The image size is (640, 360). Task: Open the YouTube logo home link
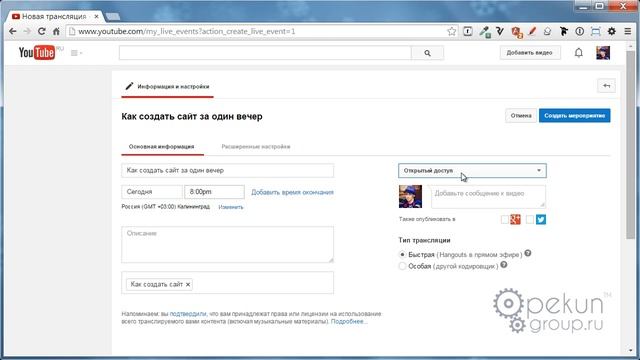pyautogui.click(x=37, y=53)
